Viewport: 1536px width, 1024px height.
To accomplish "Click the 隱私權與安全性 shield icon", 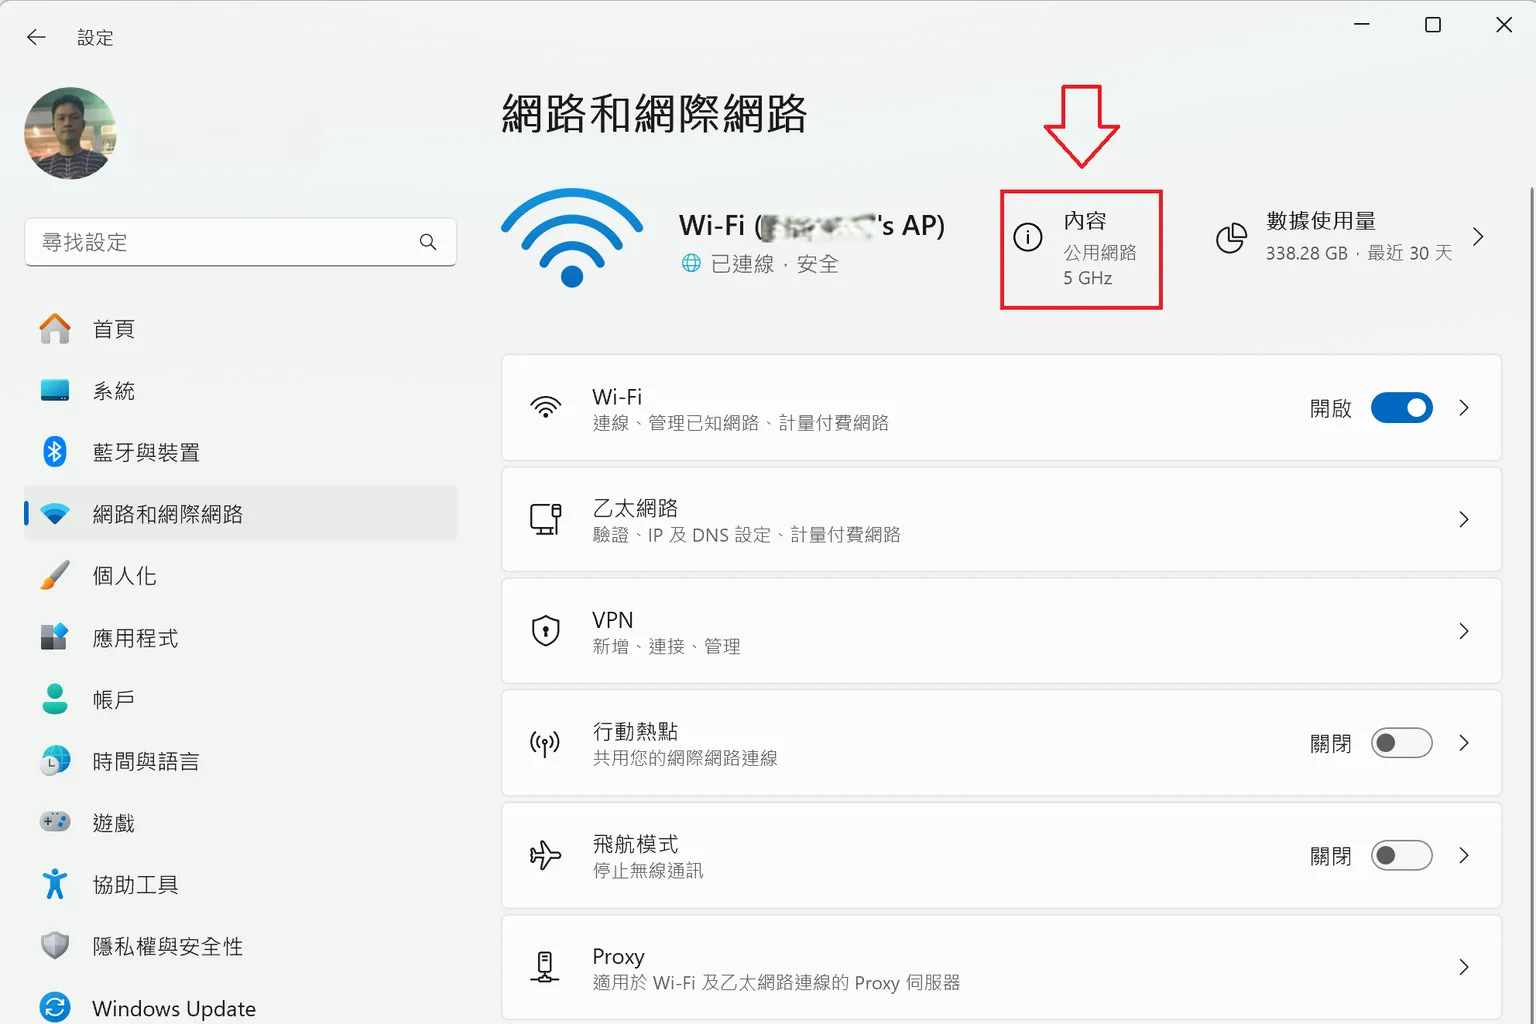I will 55,945.
